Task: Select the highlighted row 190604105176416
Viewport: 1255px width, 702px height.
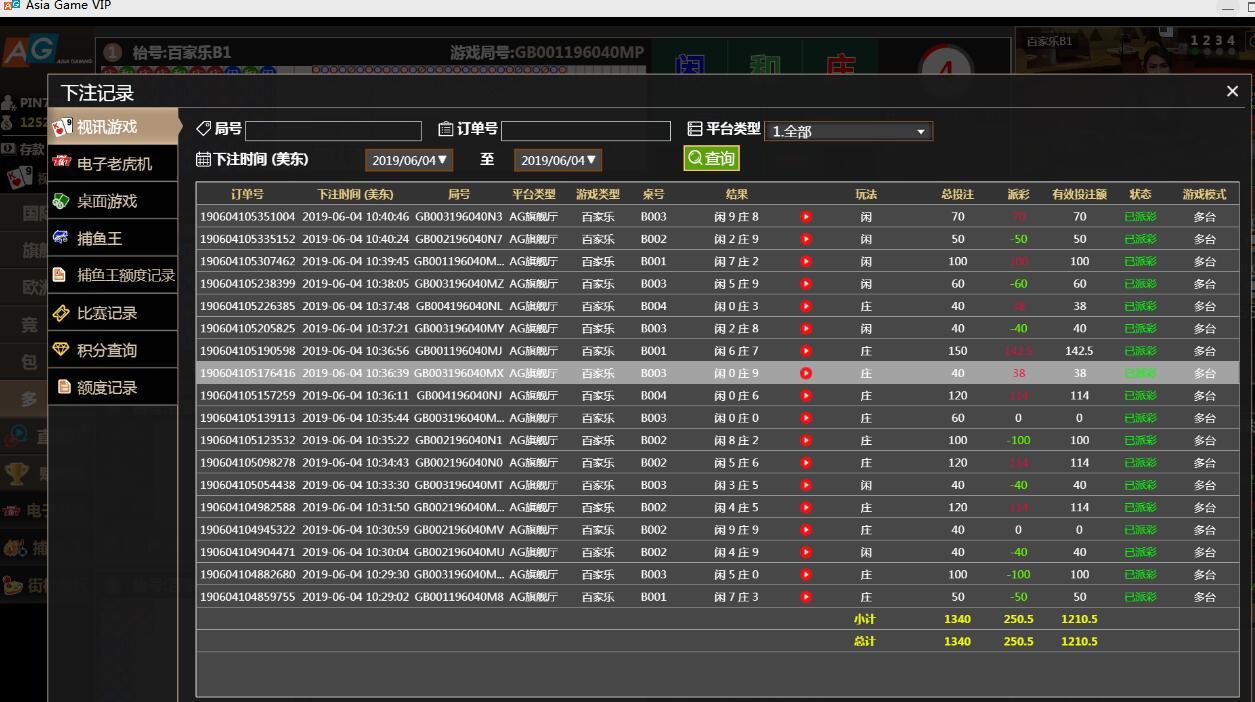Action: click(x=717, y=373)
